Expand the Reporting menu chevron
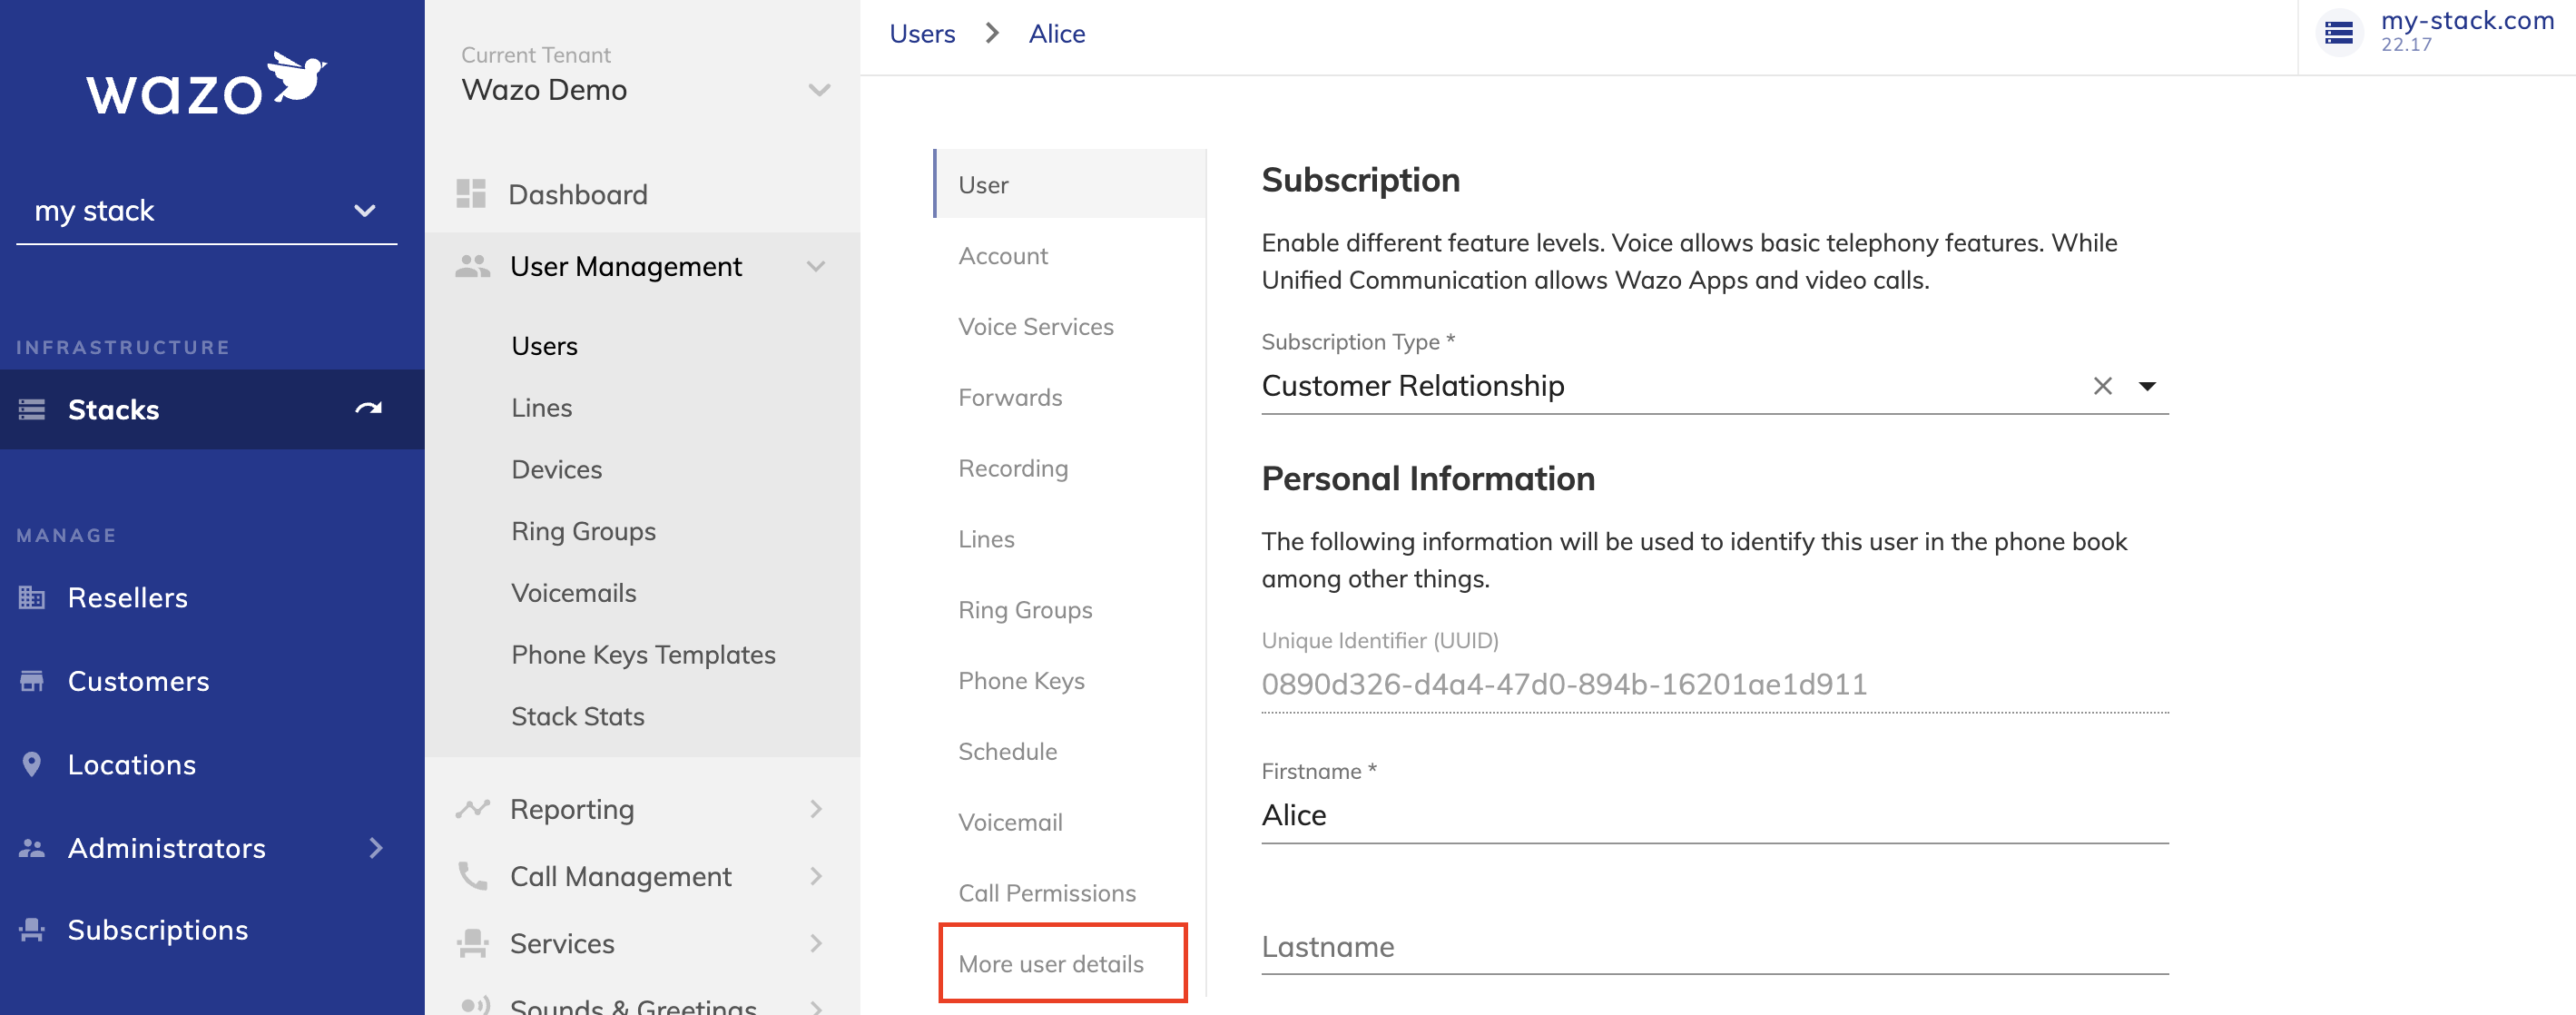 tap(816, 809)
